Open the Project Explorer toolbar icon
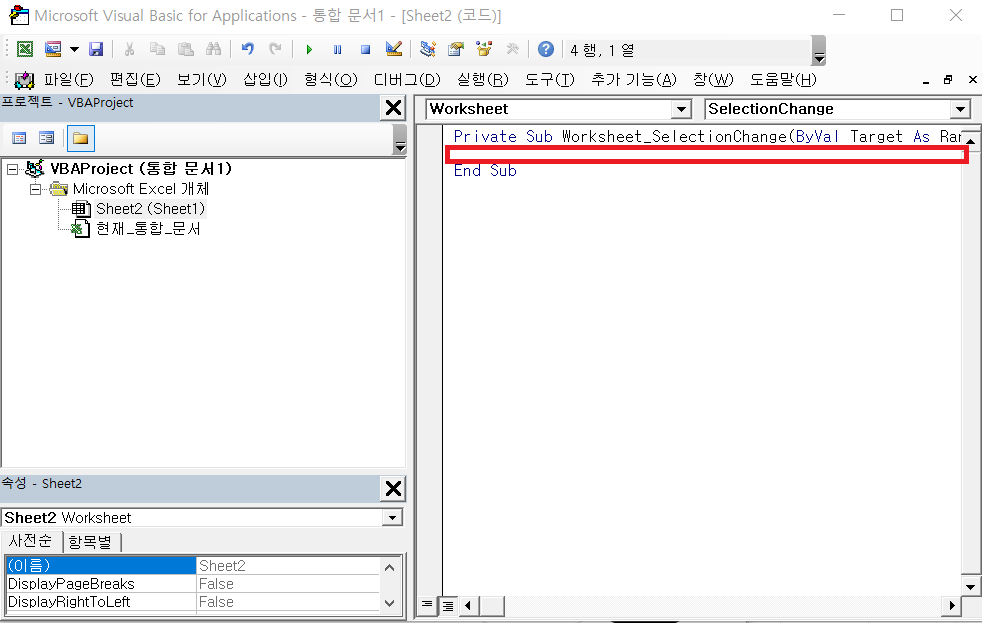The image size is (984, 623). point(427,49)
